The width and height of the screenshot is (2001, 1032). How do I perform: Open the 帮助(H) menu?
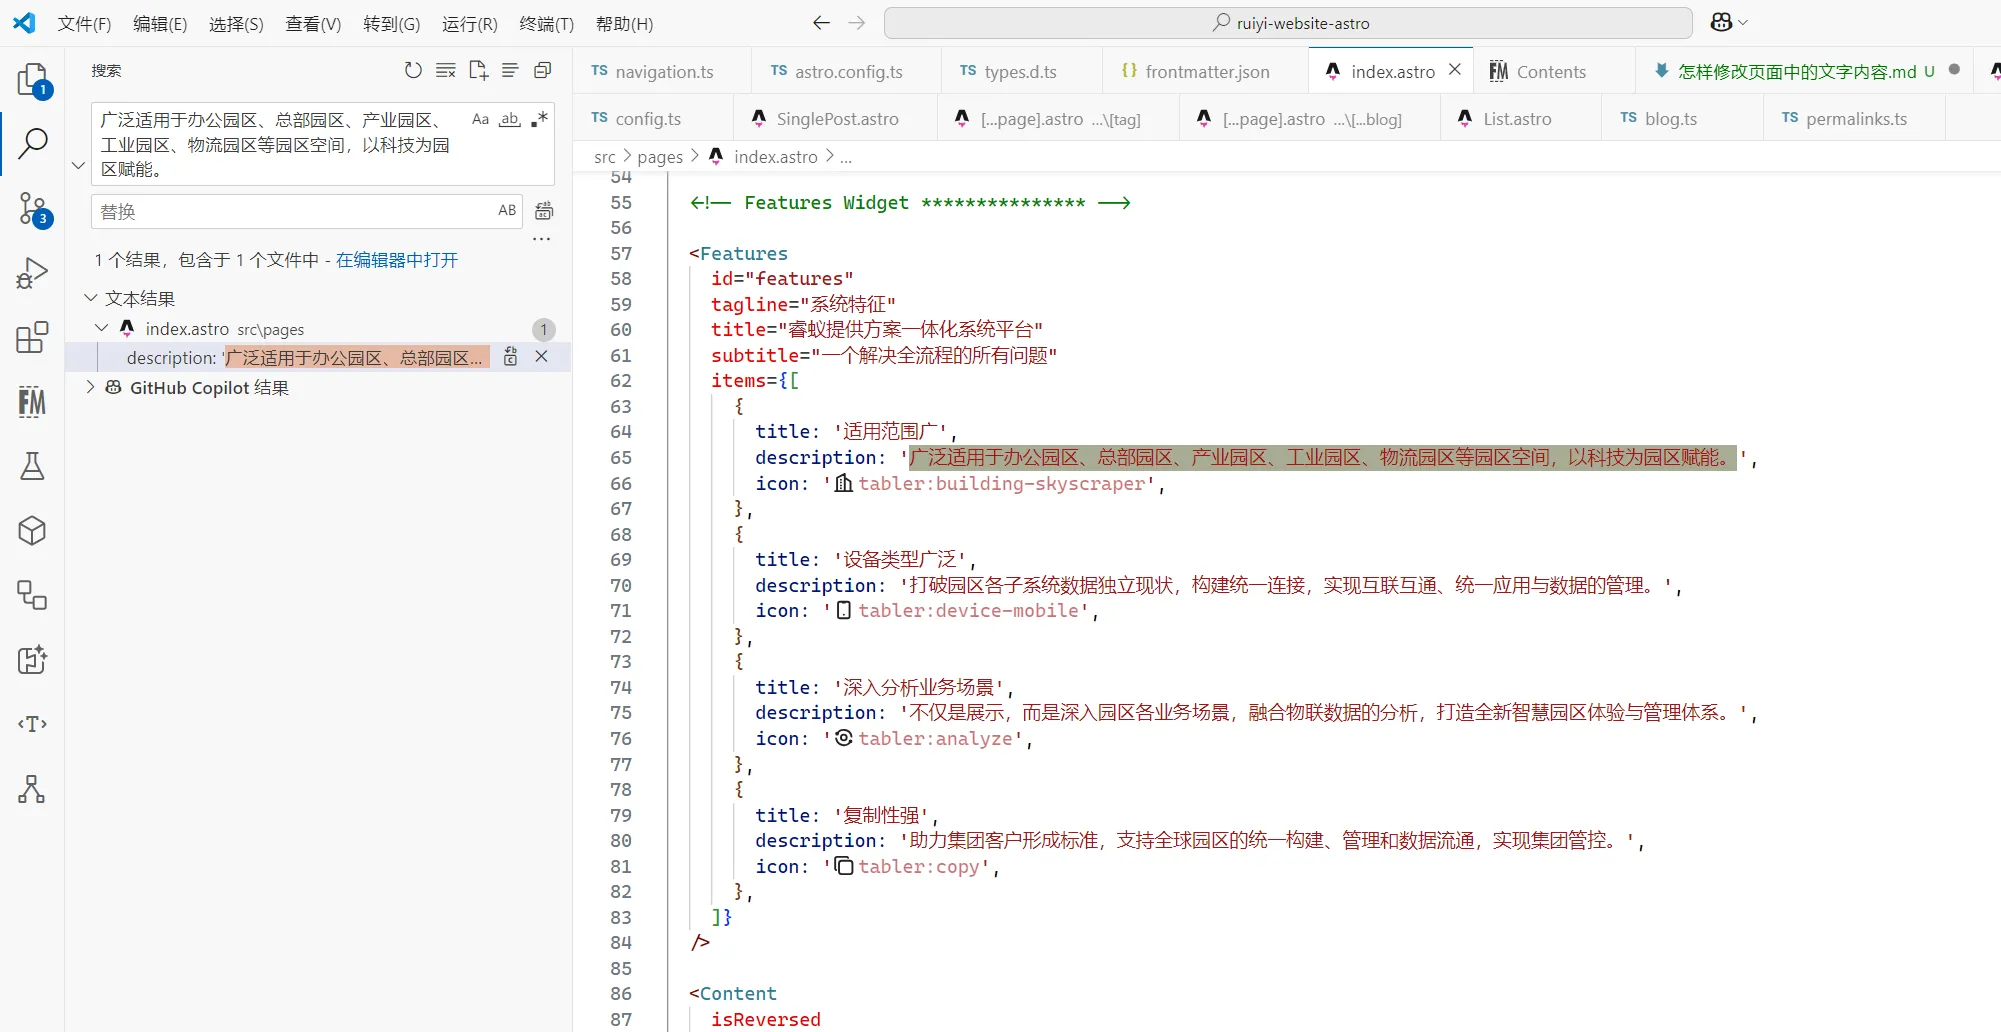point(624,23)
